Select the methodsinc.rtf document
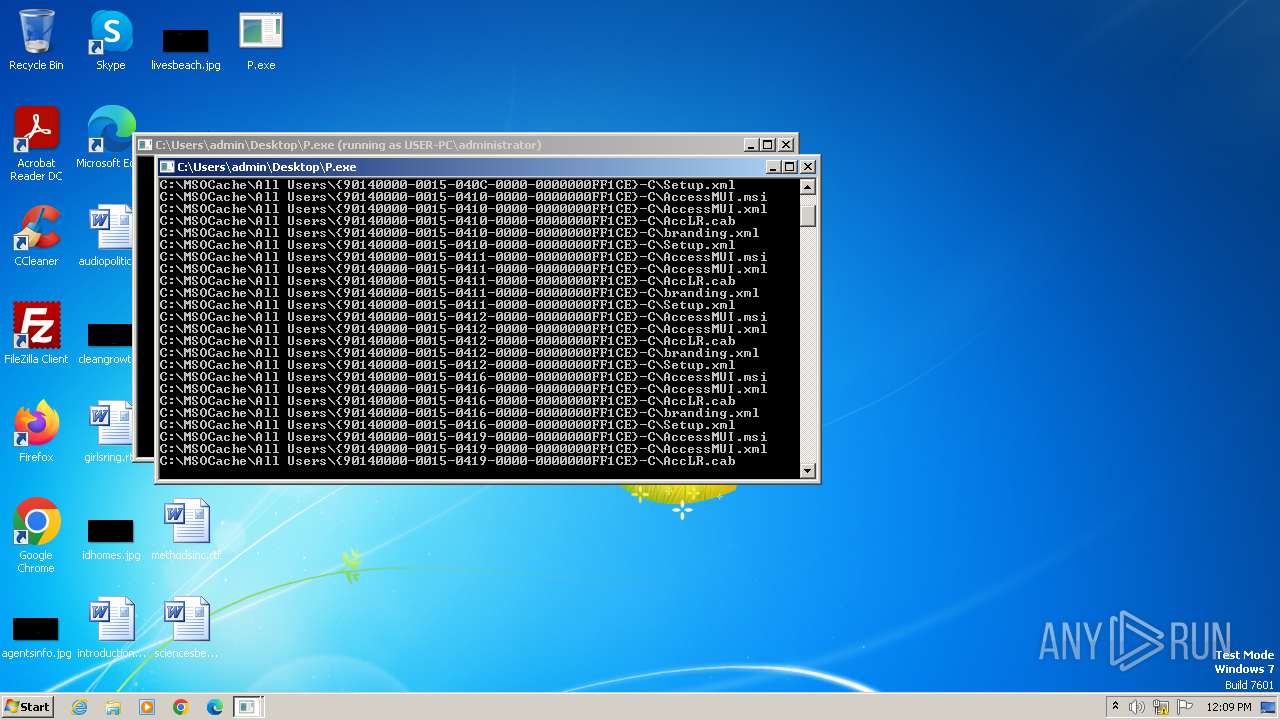Image resolution: width=1280 pixels, height=720 pixels. tap(186, 530)
